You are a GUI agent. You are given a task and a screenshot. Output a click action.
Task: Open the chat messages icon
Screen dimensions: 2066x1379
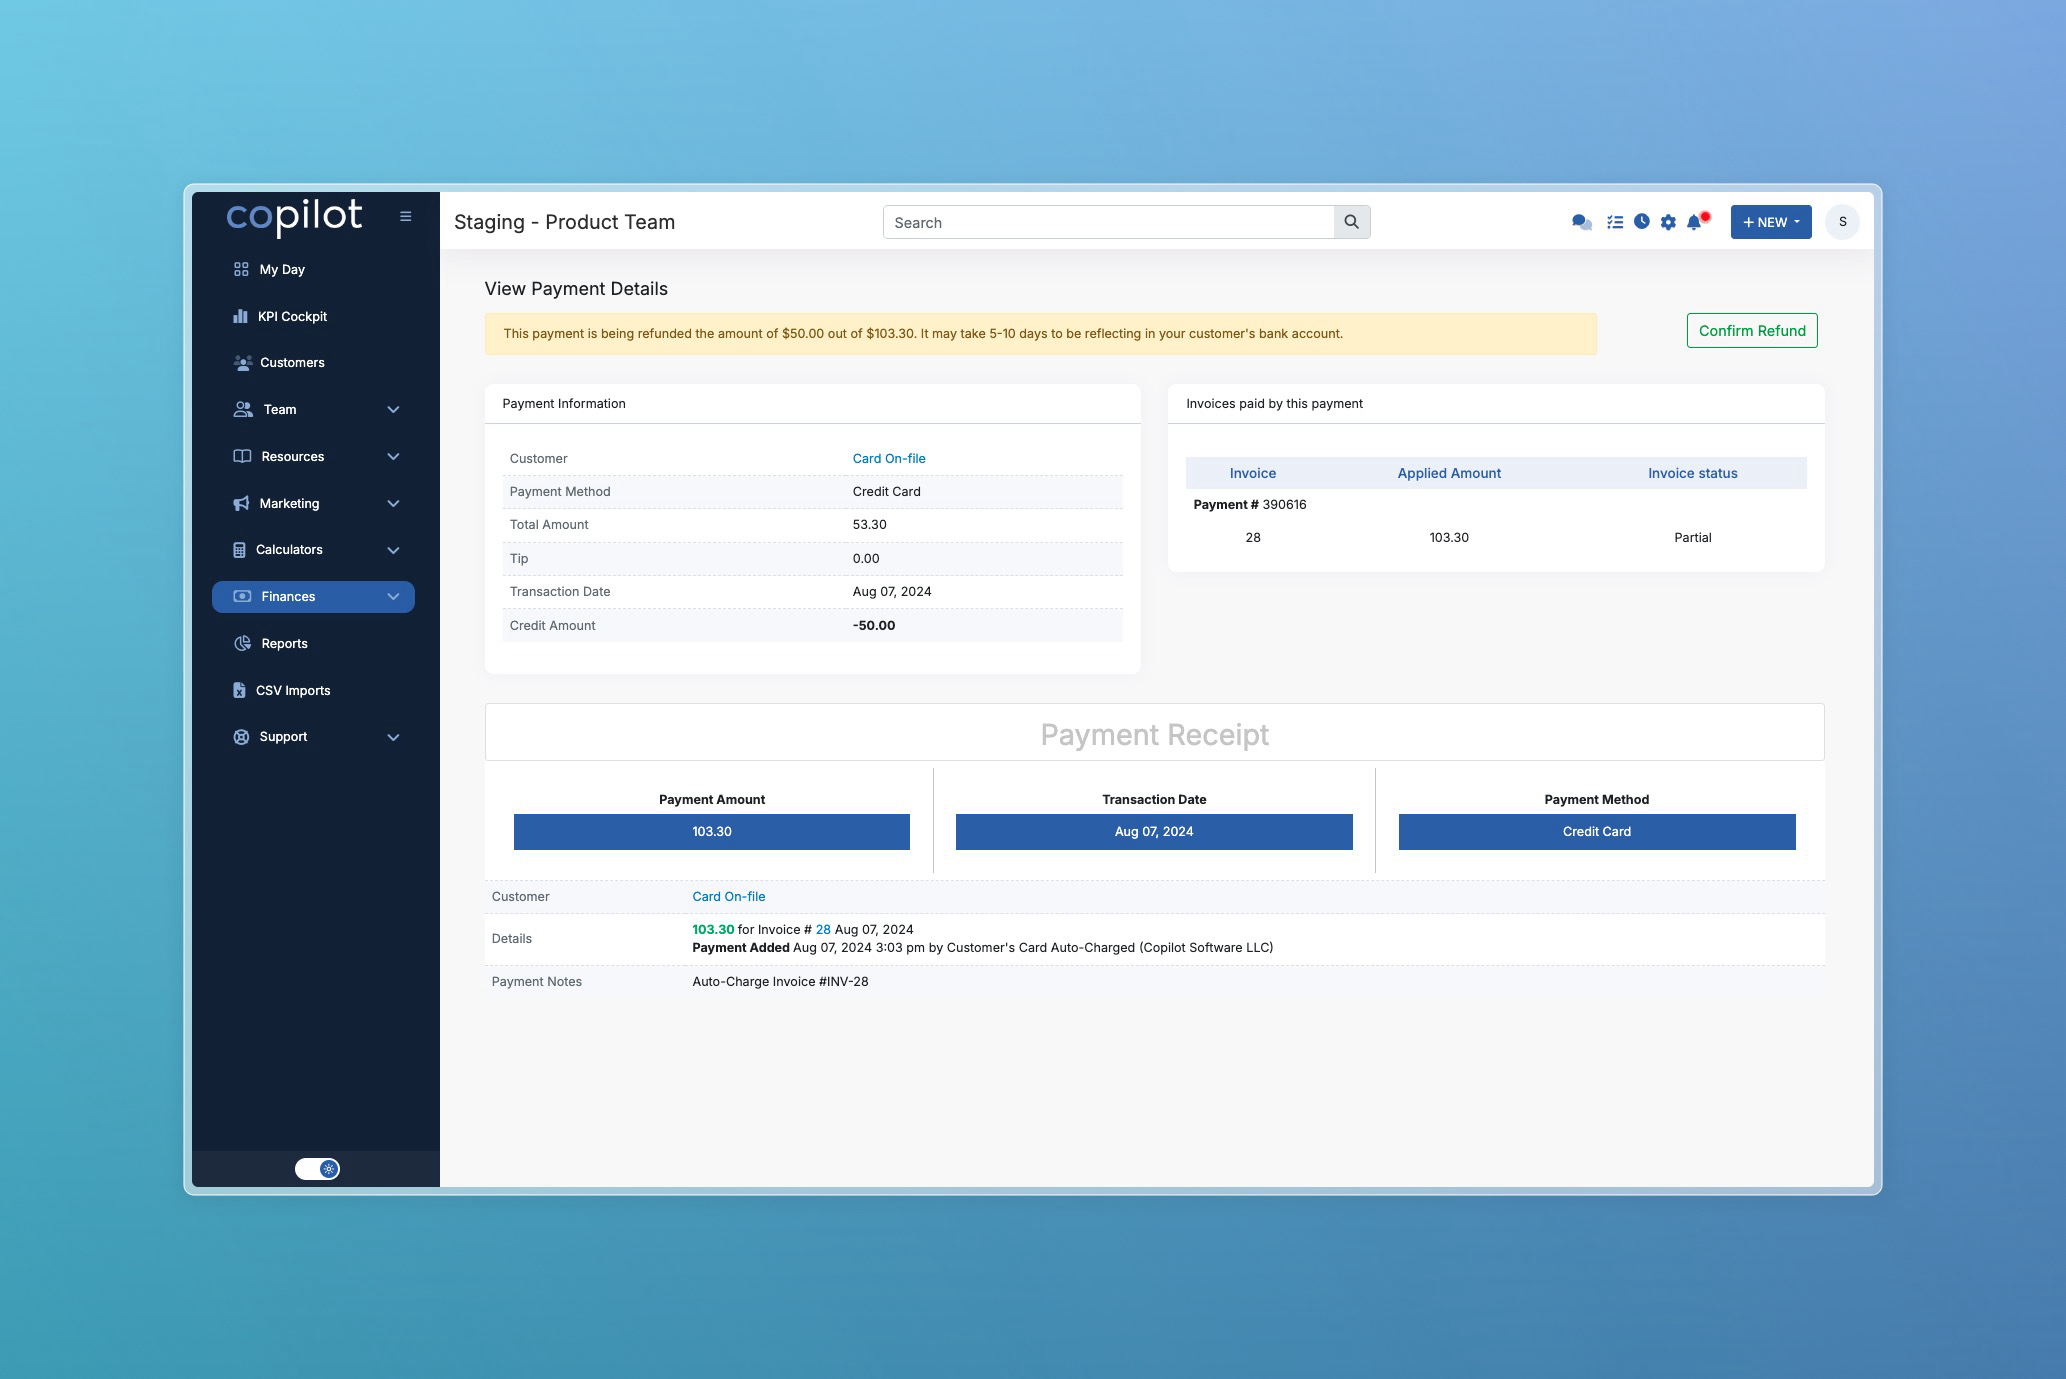click(1581, 222)
